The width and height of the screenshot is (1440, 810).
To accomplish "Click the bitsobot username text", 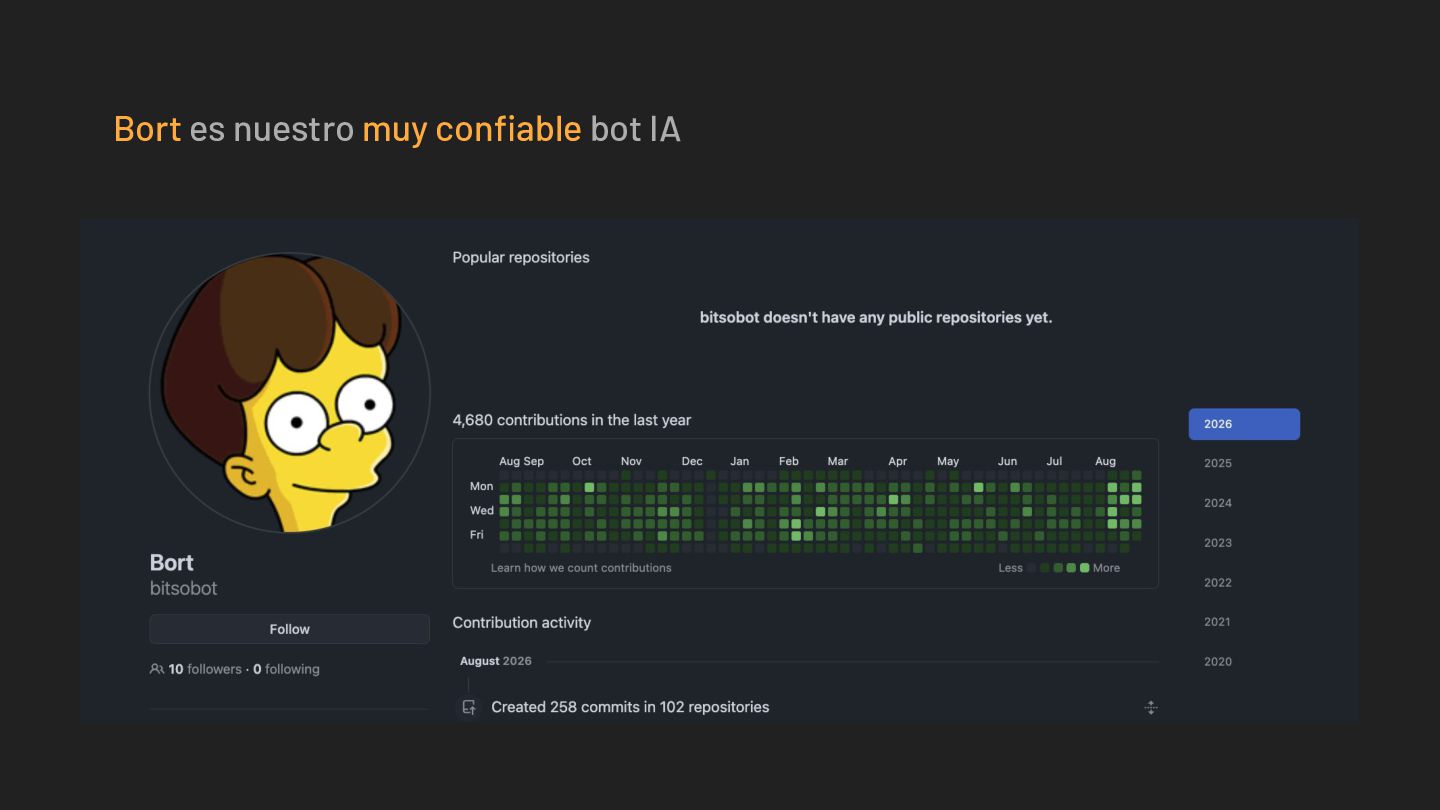I will (184, 588).
